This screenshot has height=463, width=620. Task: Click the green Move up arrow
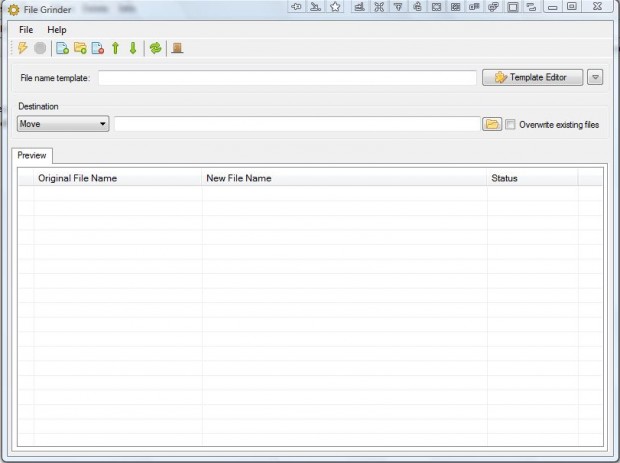coord(115,48)
